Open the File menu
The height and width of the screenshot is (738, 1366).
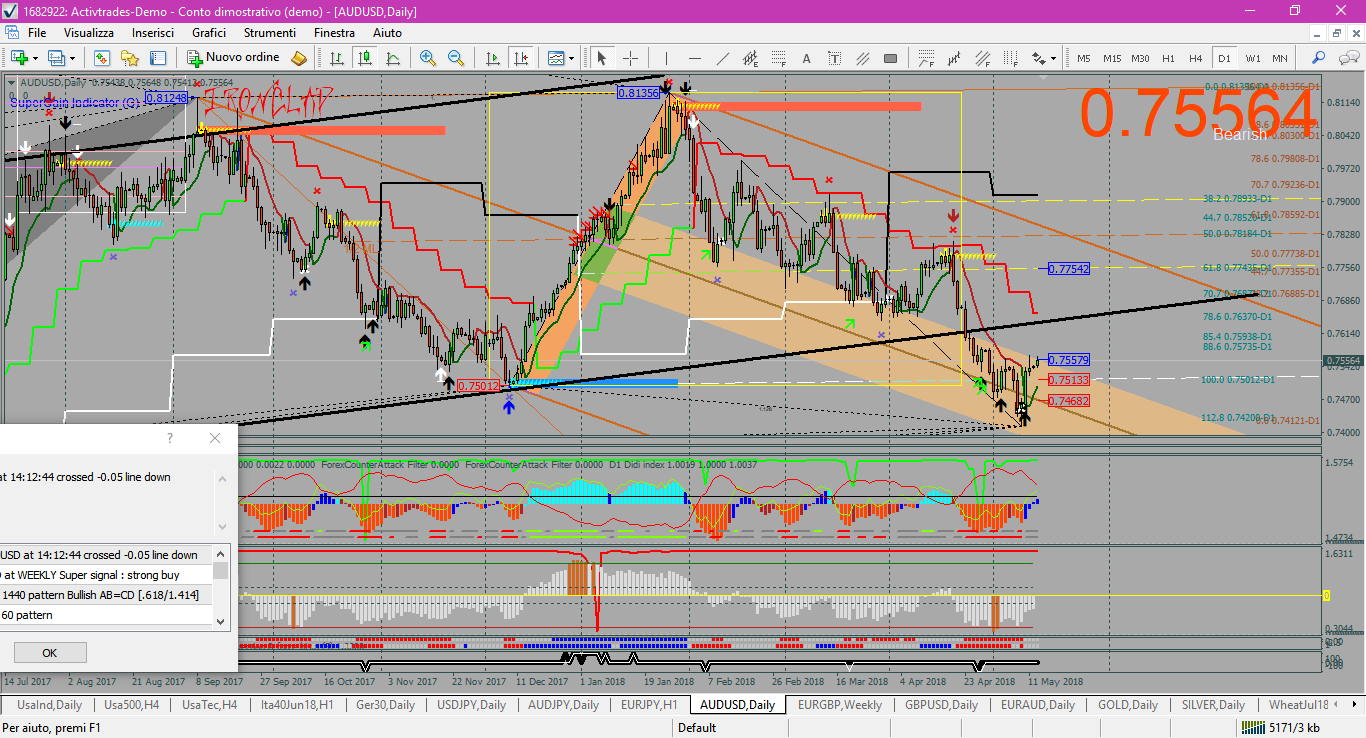tap(37, 33)
